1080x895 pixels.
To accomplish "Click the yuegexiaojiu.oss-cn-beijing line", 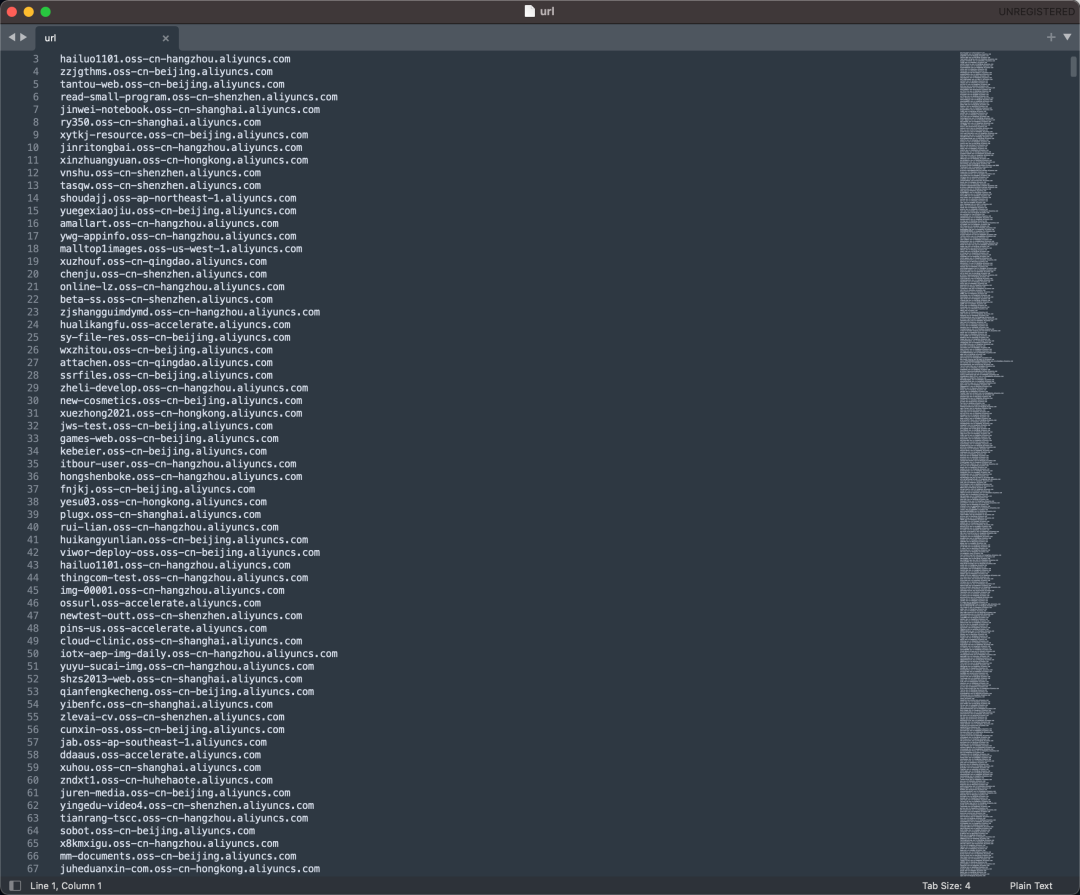I will 178,211.
